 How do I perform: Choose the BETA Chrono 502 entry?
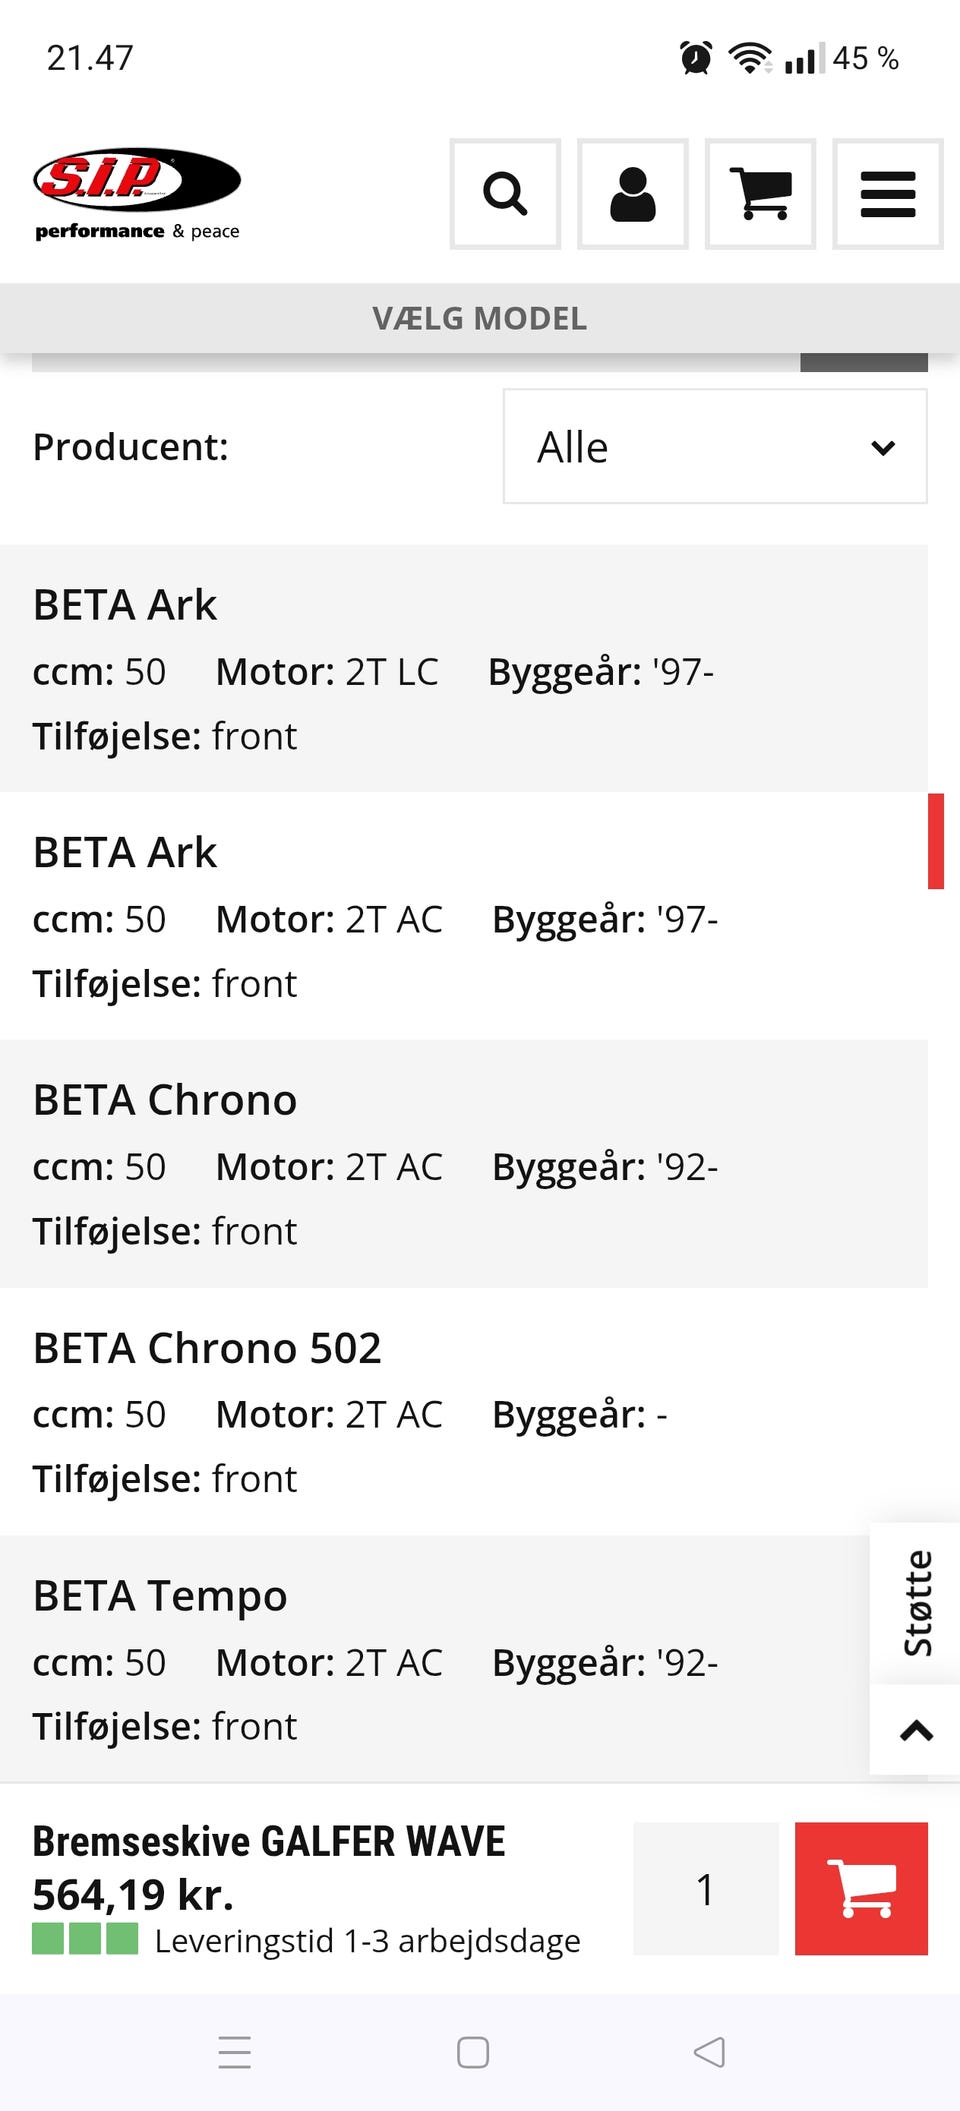click(x=464, y=1411)
